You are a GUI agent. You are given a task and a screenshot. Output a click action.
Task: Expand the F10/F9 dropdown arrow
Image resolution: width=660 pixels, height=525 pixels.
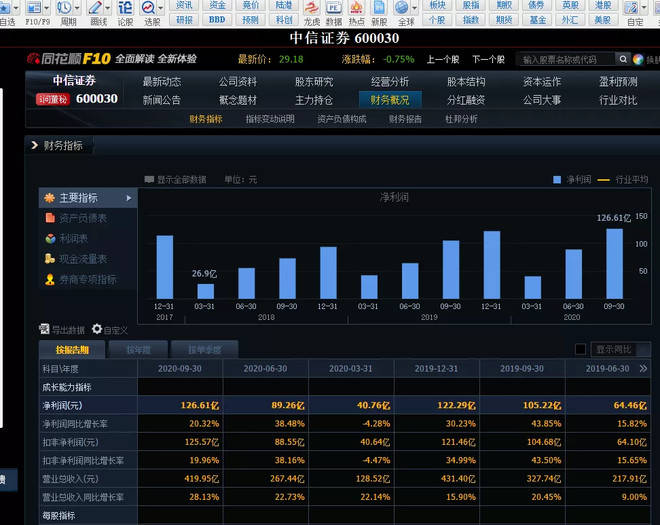pos(46,8)
